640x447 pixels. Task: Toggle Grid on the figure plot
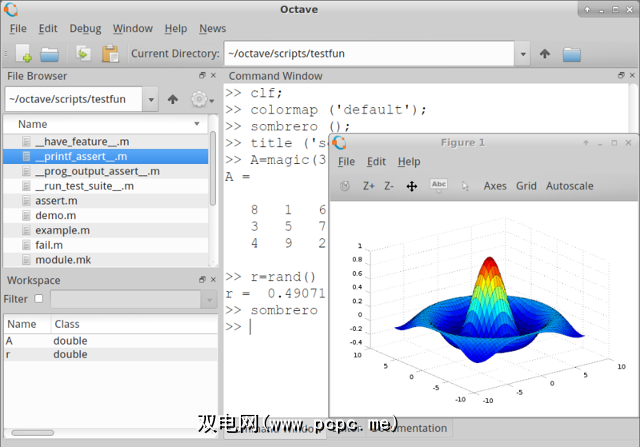(526, 186)
